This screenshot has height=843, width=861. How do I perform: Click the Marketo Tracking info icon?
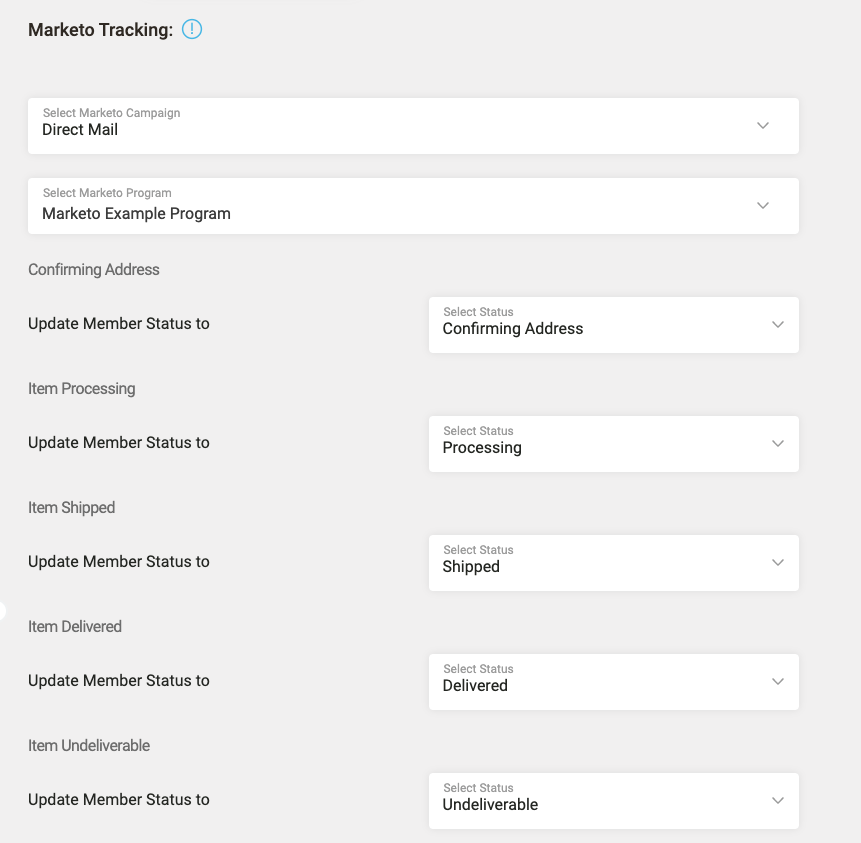click(x=192, y=30)
